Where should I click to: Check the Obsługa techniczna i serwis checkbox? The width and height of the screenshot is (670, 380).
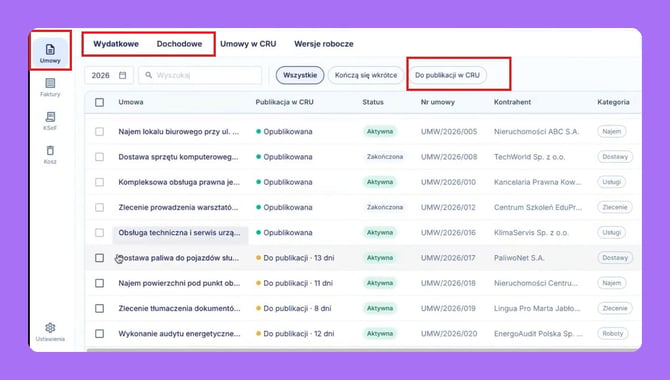(100, 233)
